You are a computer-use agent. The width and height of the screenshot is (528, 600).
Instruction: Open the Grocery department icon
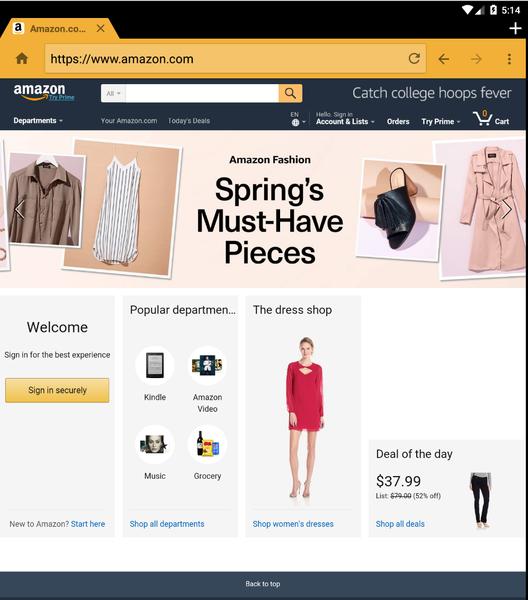(x=207, y=444)
